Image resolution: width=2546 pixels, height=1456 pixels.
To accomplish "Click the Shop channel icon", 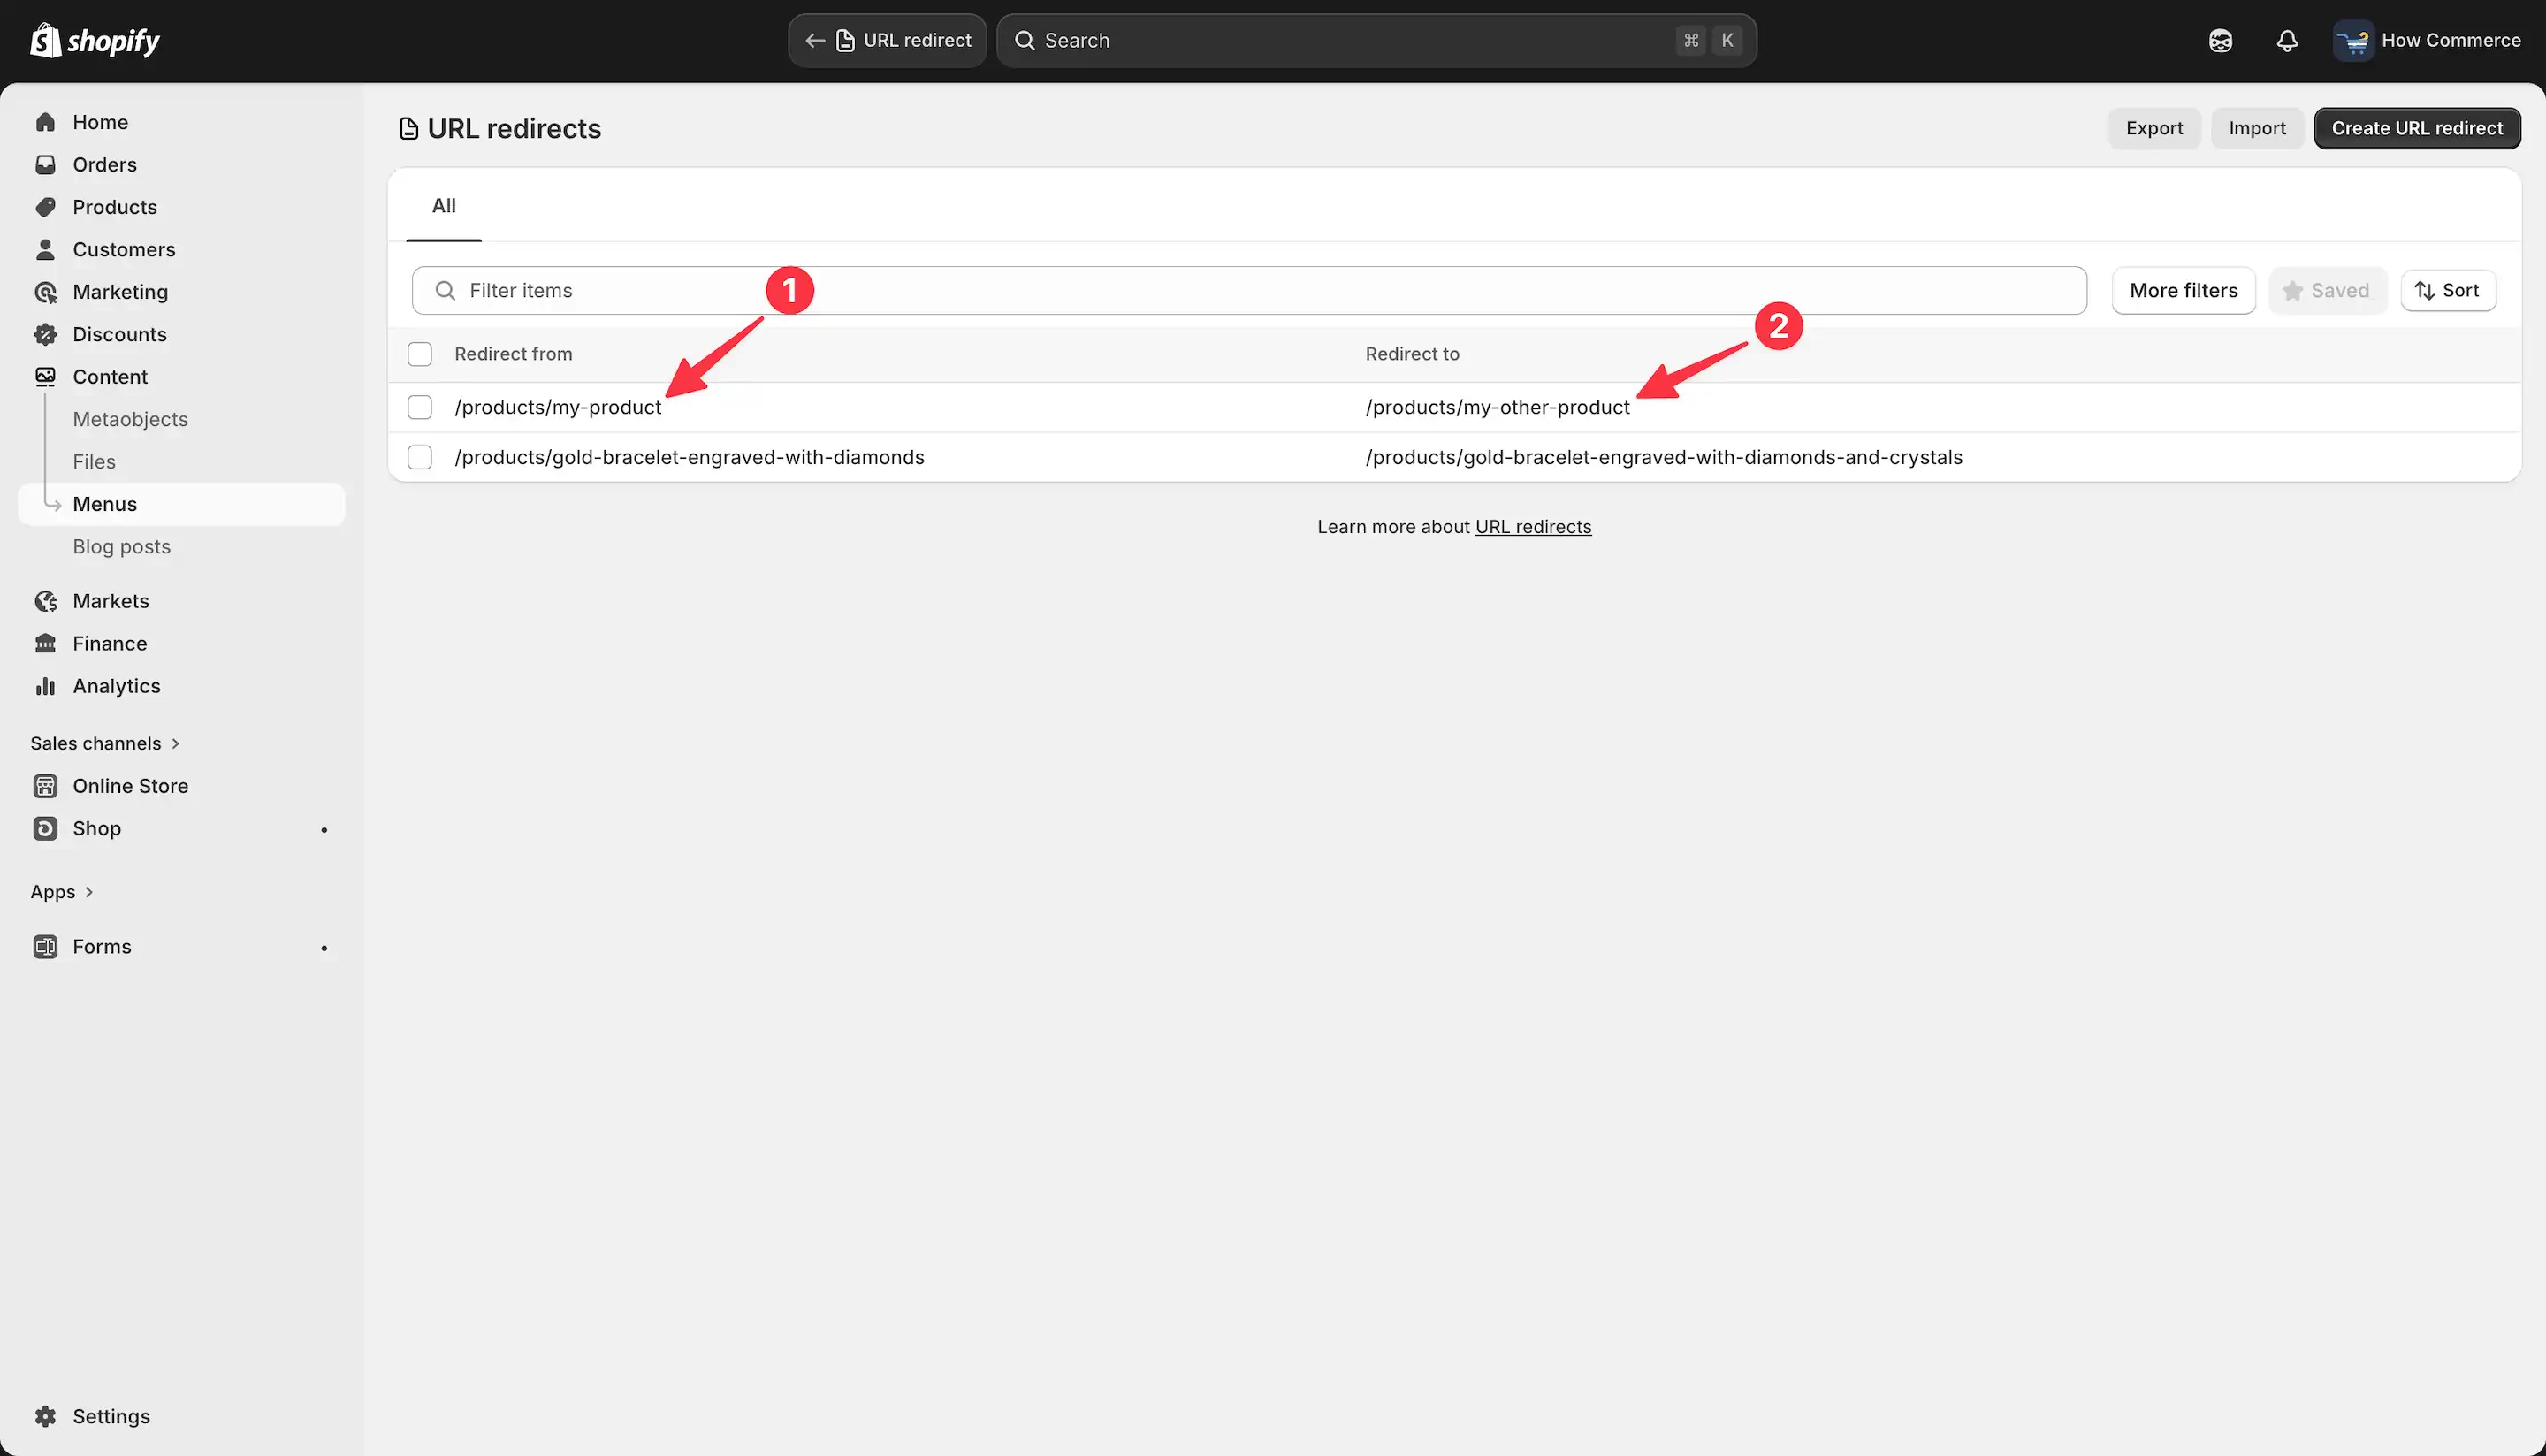I will coord(45,828).
